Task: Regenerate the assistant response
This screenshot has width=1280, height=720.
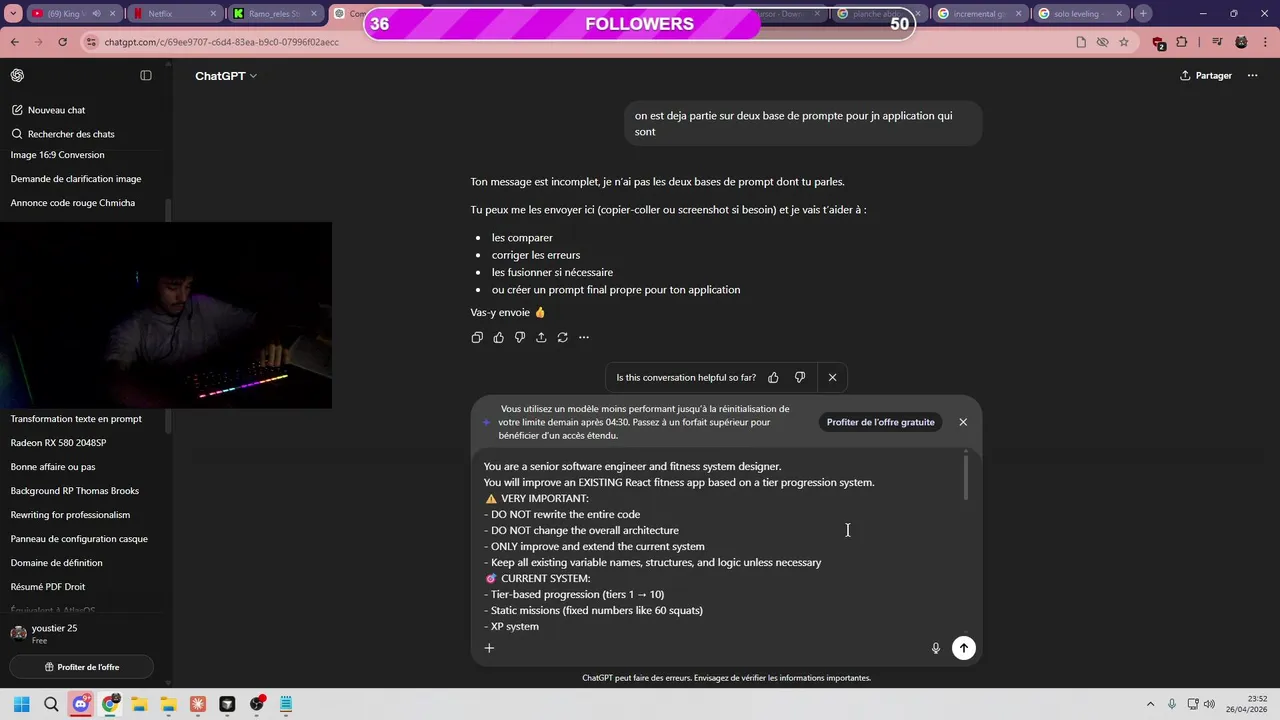Action: (x=563, y=338)
